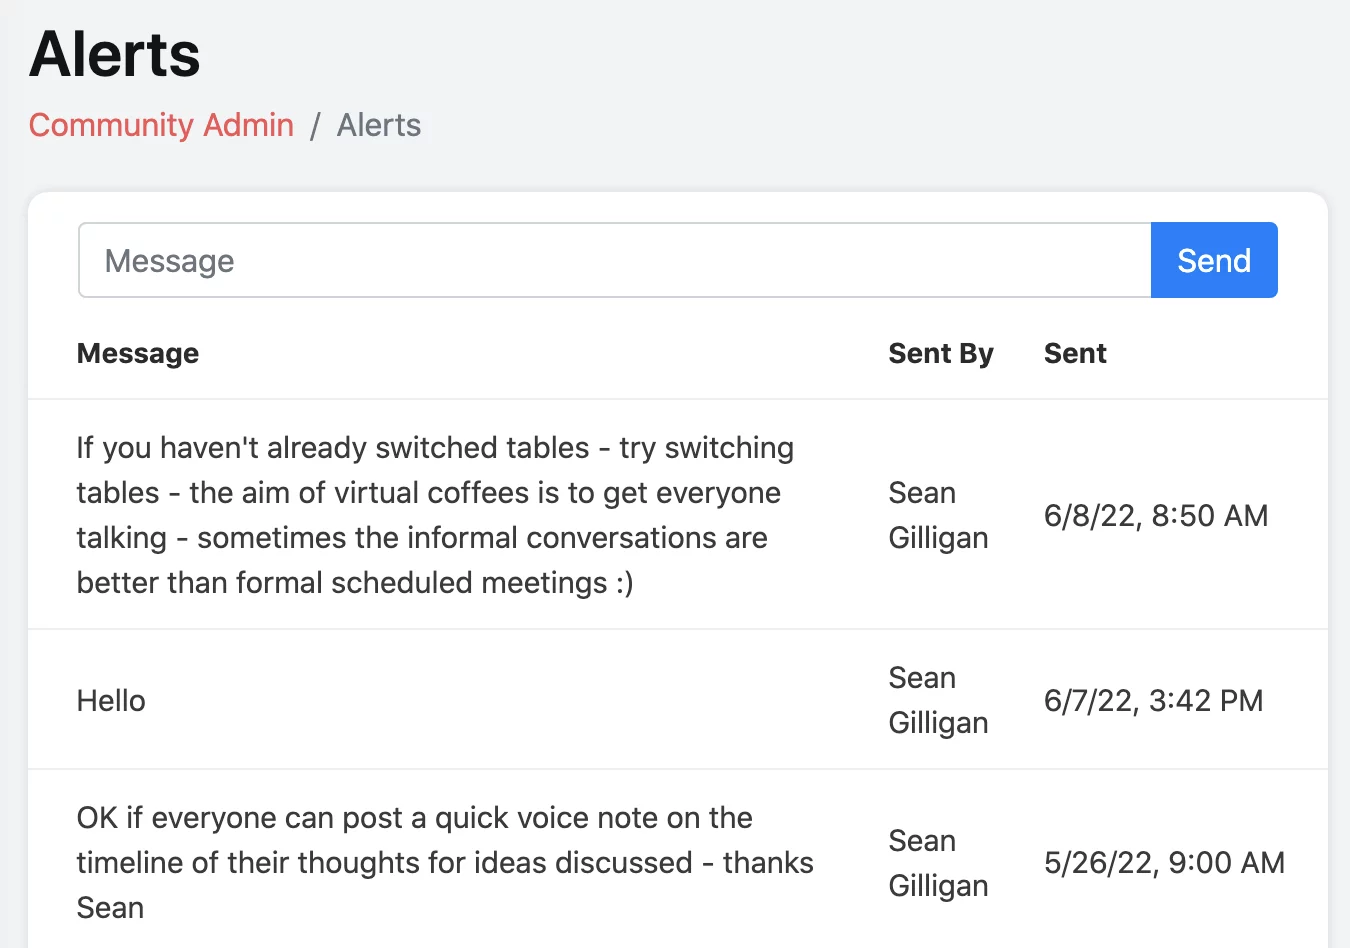Click the 6/8/22, 8:50 AM timestamp
The height and width of the screenshot is (948, 1350).
pyautogui.click(x=1156, y=515)
